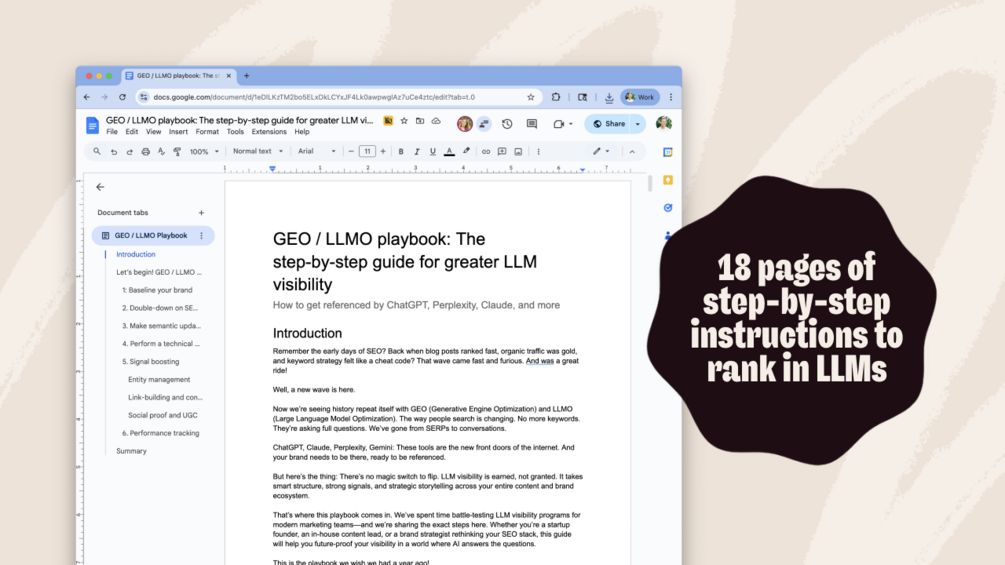Toggle underline formatting

[433, 152]
